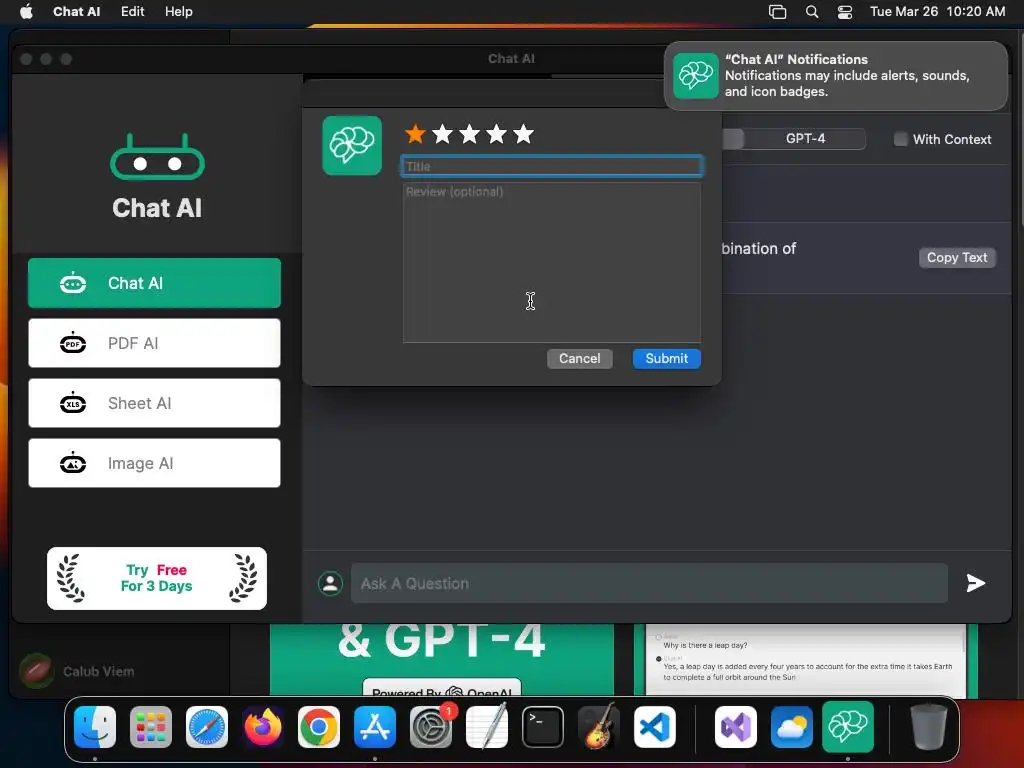Enable the With Context checkbox
Viewport: 1024px width, 768px height.
(900, 139)
